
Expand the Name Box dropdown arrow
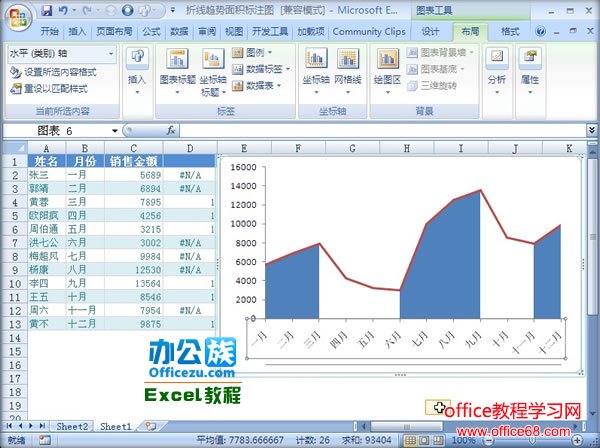(x=114, y=131)
